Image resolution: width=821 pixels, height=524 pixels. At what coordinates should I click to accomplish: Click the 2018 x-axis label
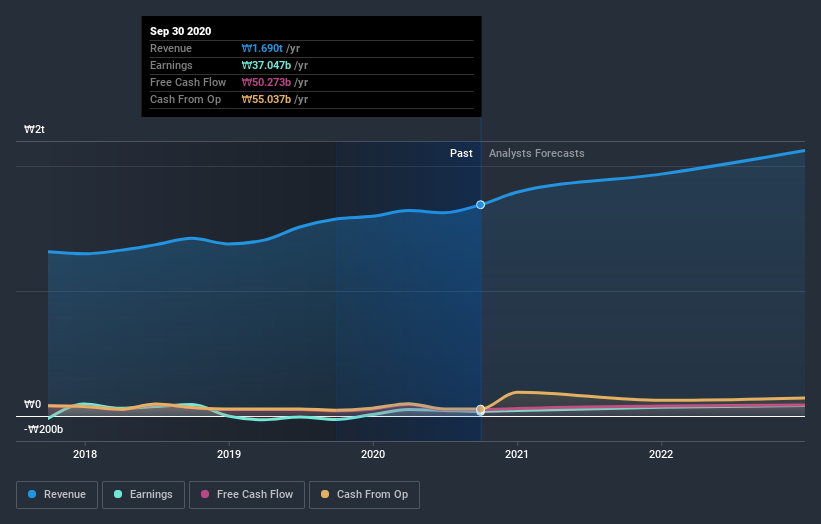(x=85, y=454)
